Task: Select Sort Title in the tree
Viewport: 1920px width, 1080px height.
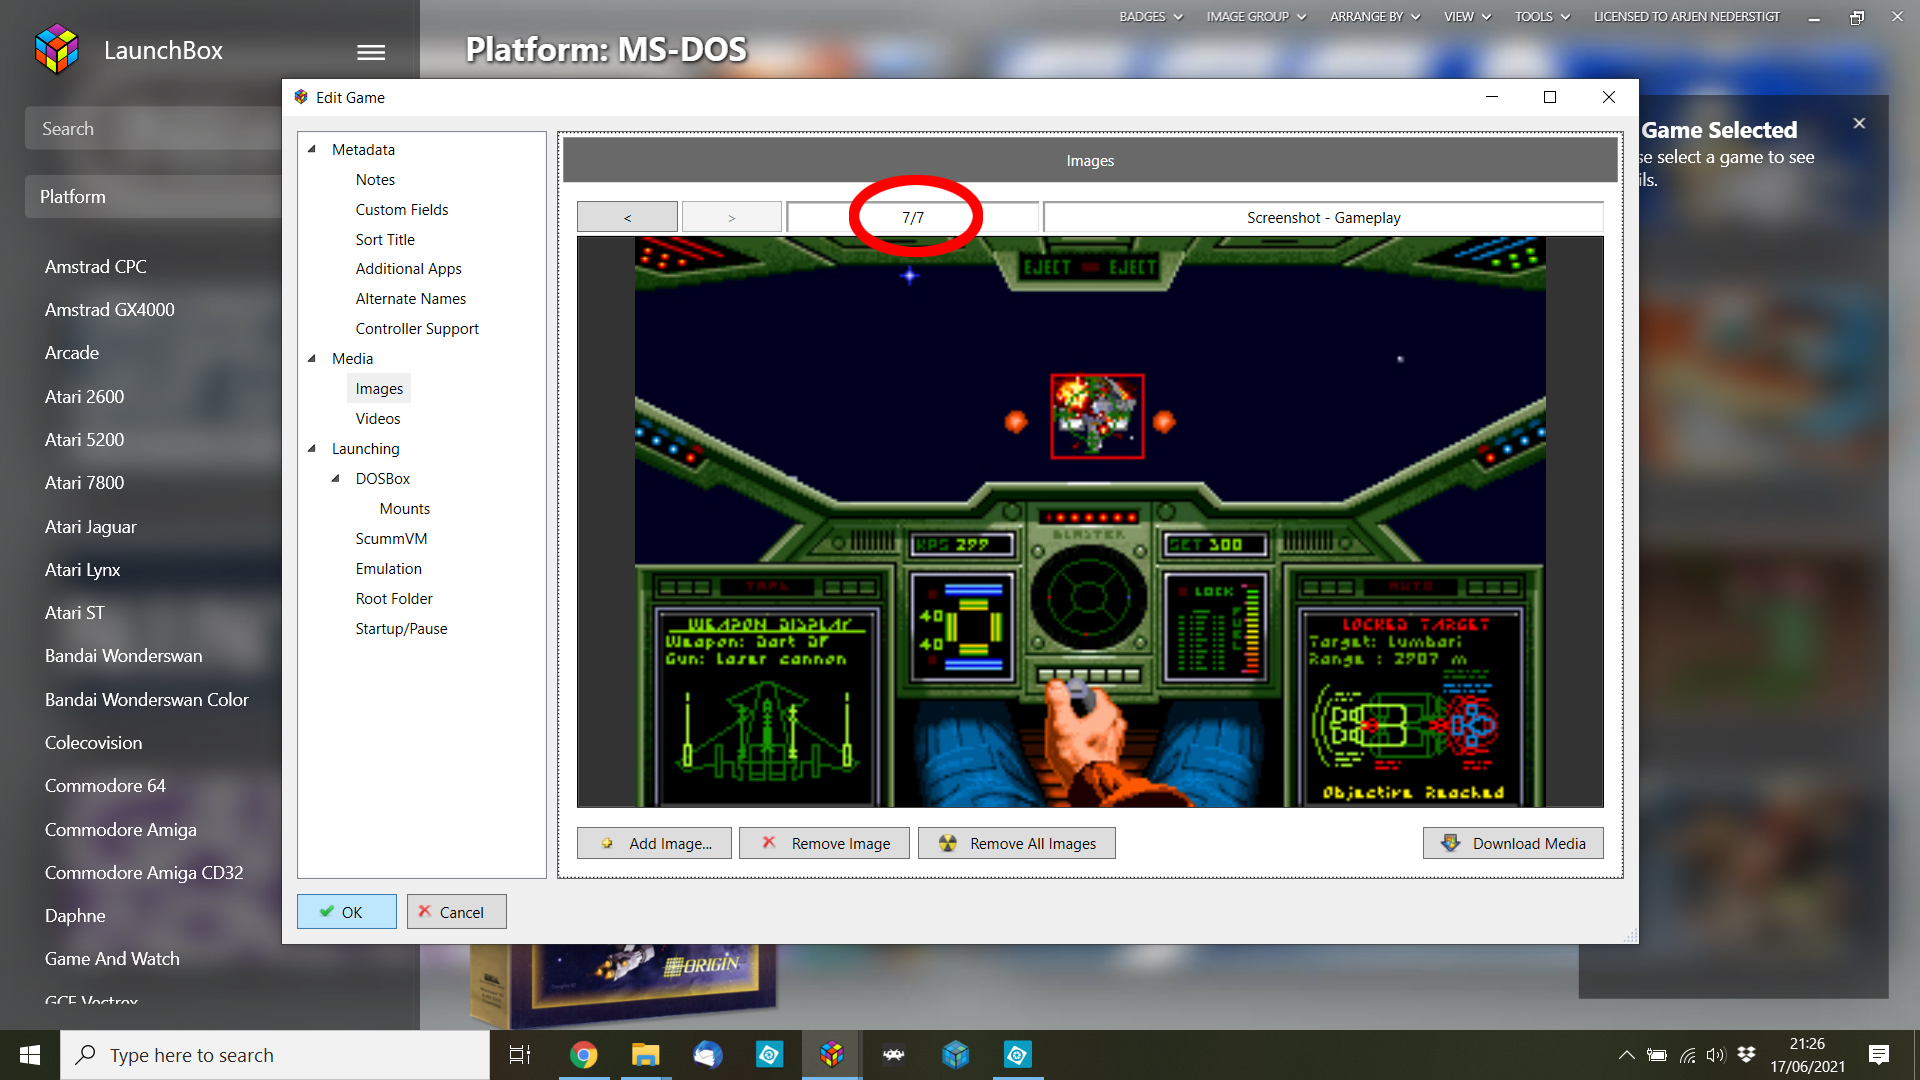Action: [385, 239]
